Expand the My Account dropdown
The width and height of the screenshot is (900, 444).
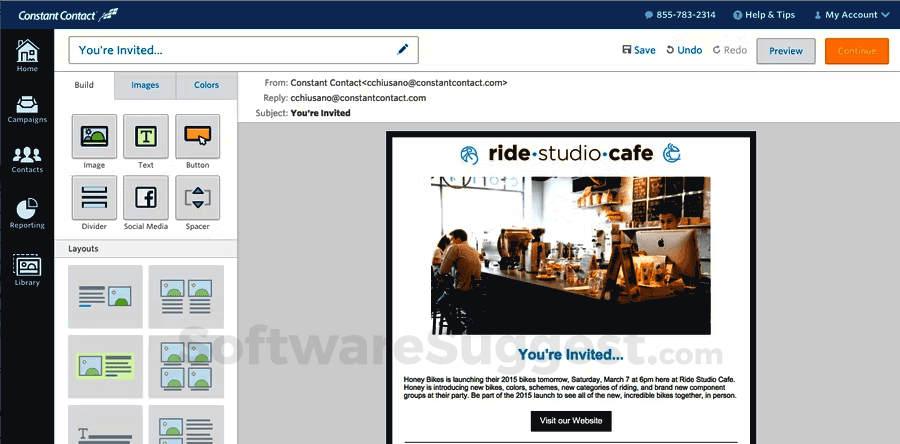tap(852, 15)
